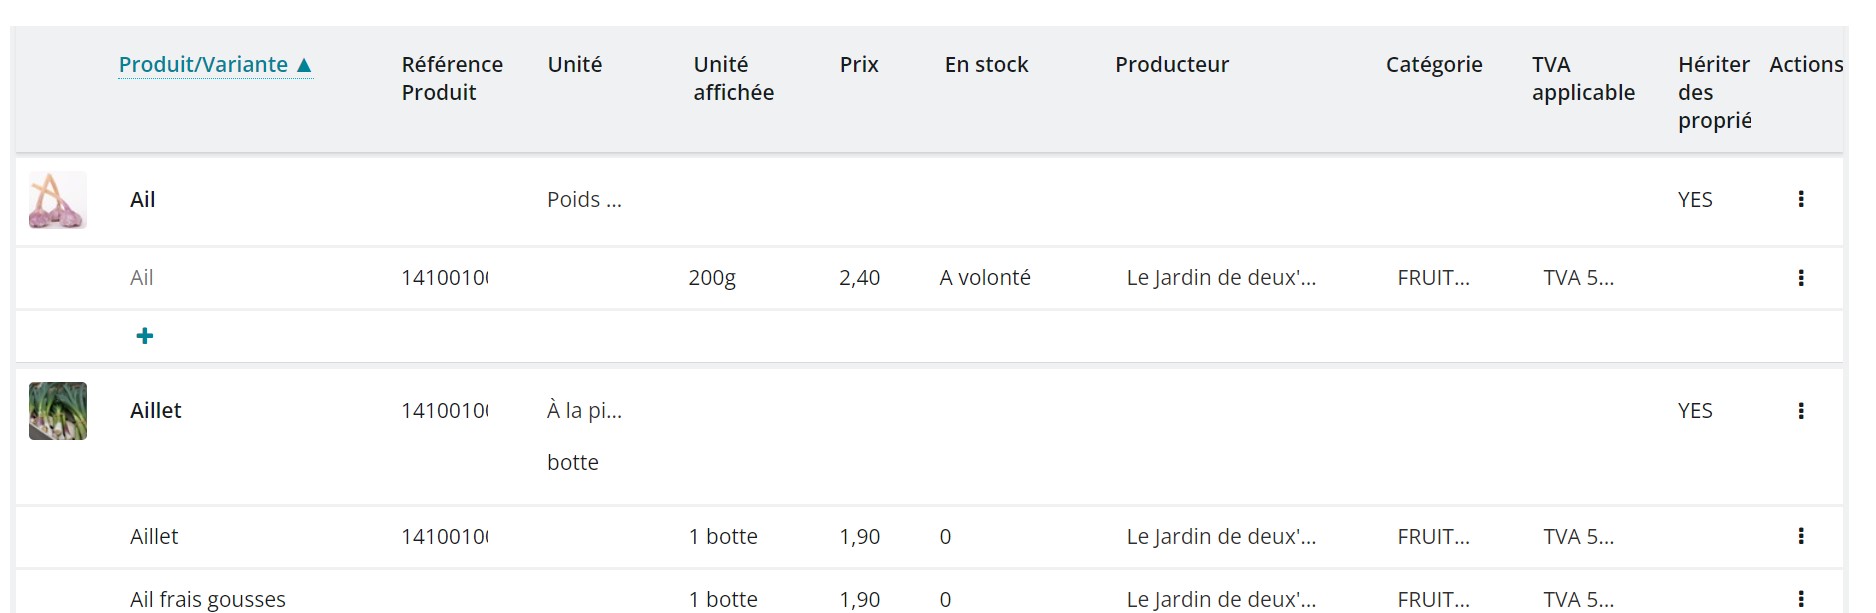This screenshot has width=1876, height=613.
Task: Edit price 2,40 for Ail variant
Action: point(859,278)
